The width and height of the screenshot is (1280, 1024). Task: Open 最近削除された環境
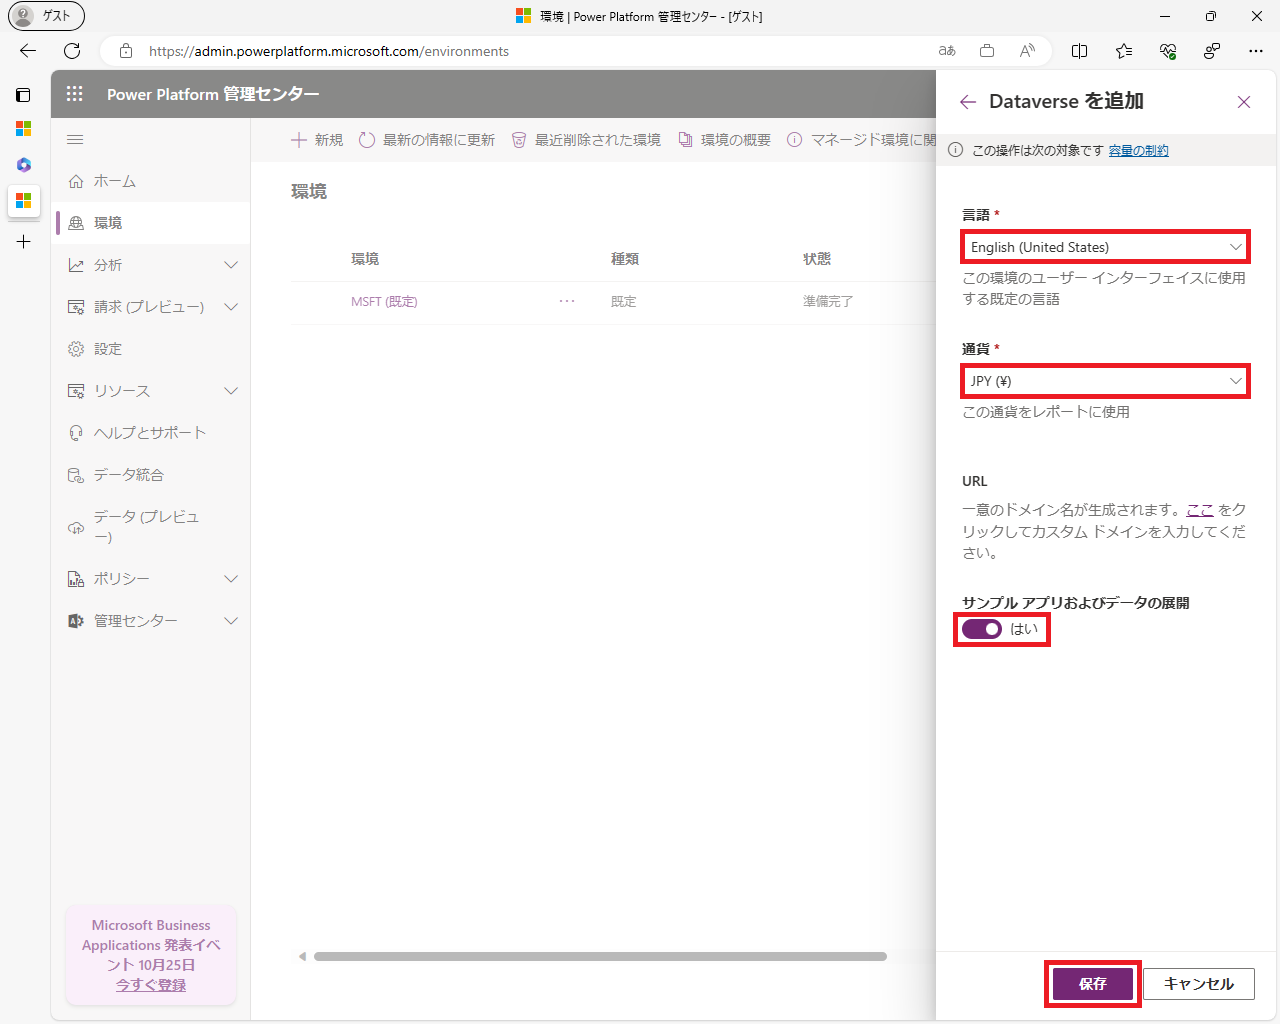586,140
